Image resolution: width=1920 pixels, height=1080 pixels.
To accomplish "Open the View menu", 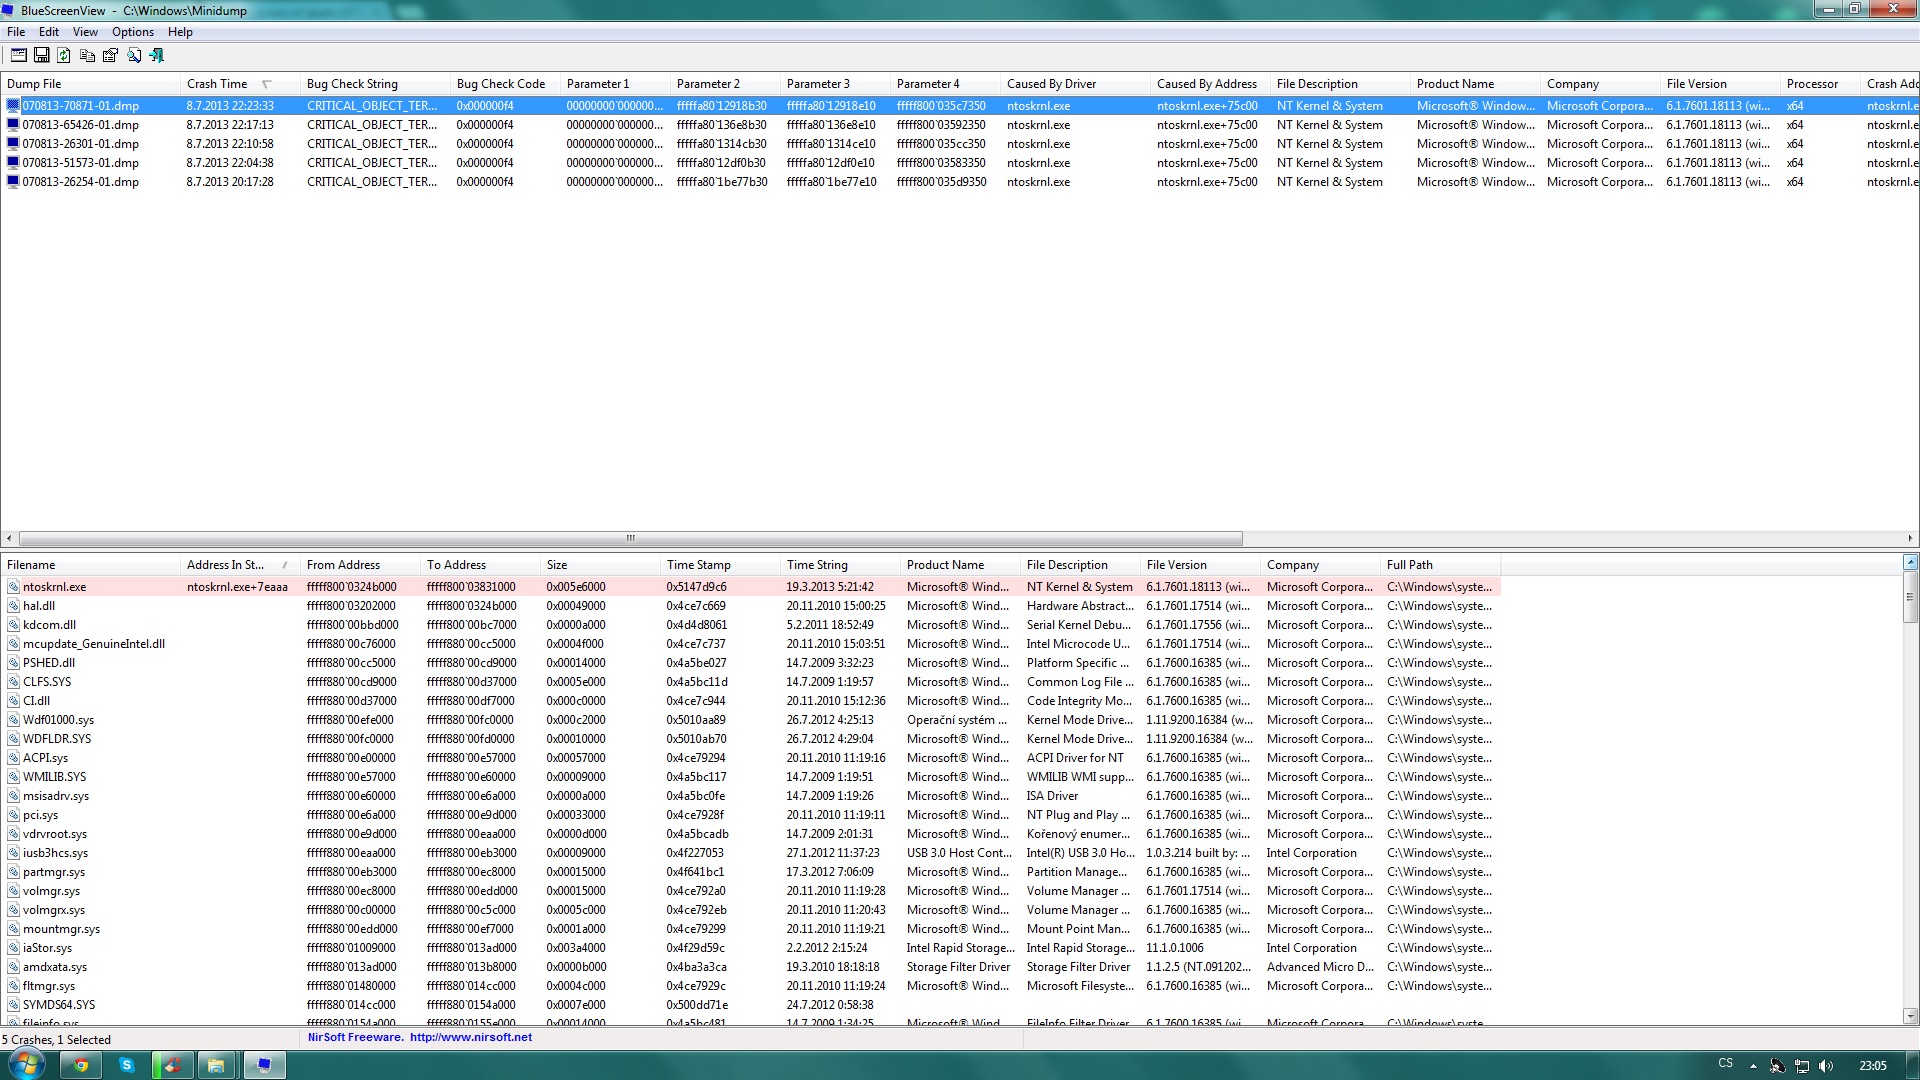I will [85, 32].
